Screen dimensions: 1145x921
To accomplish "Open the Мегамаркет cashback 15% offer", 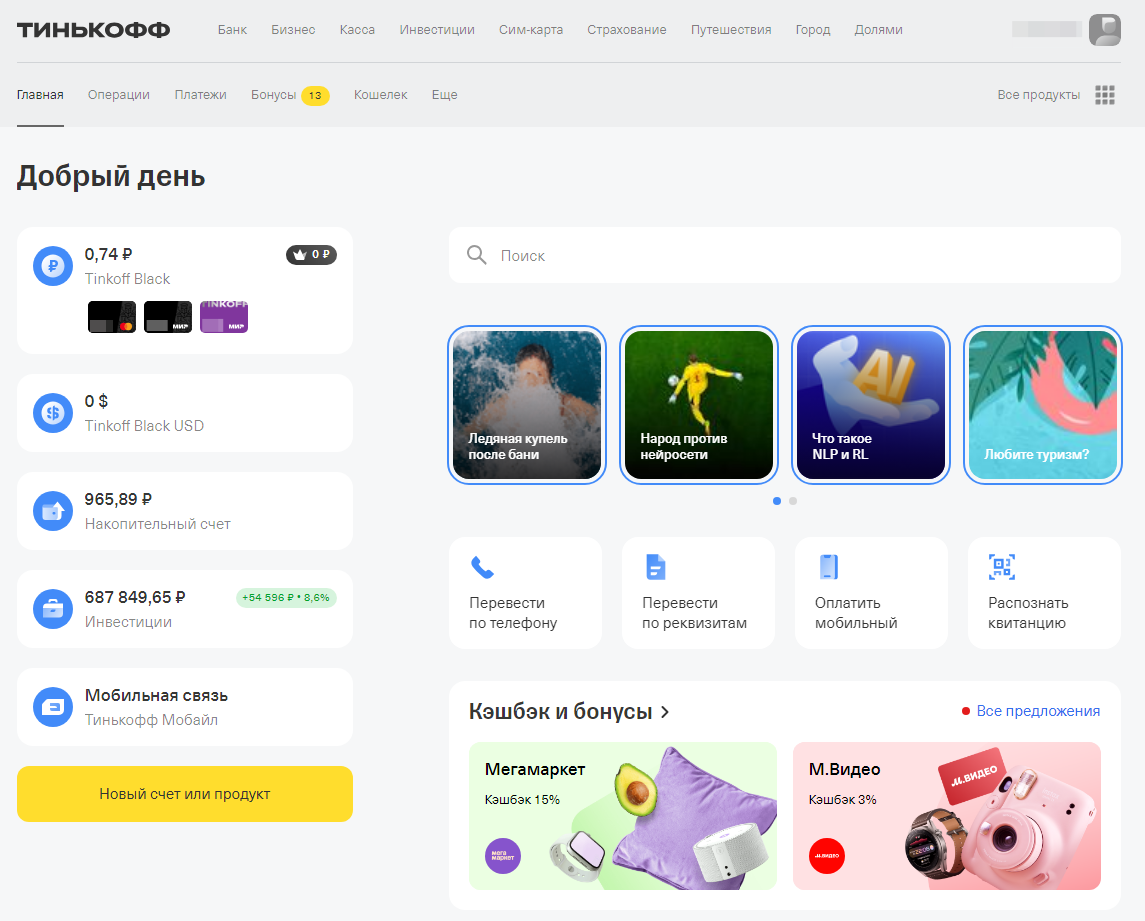I will [x=623, y=816].
